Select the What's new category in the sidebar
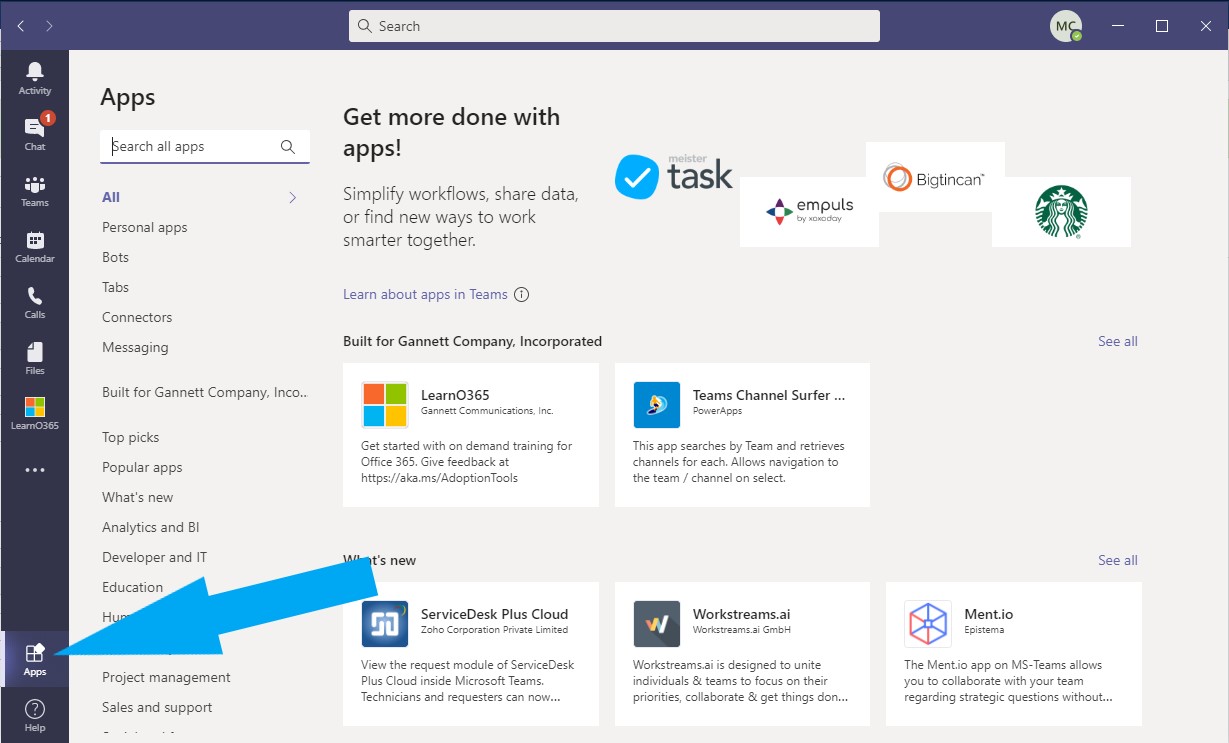1229x743 pixels. (x=137, y=497)
